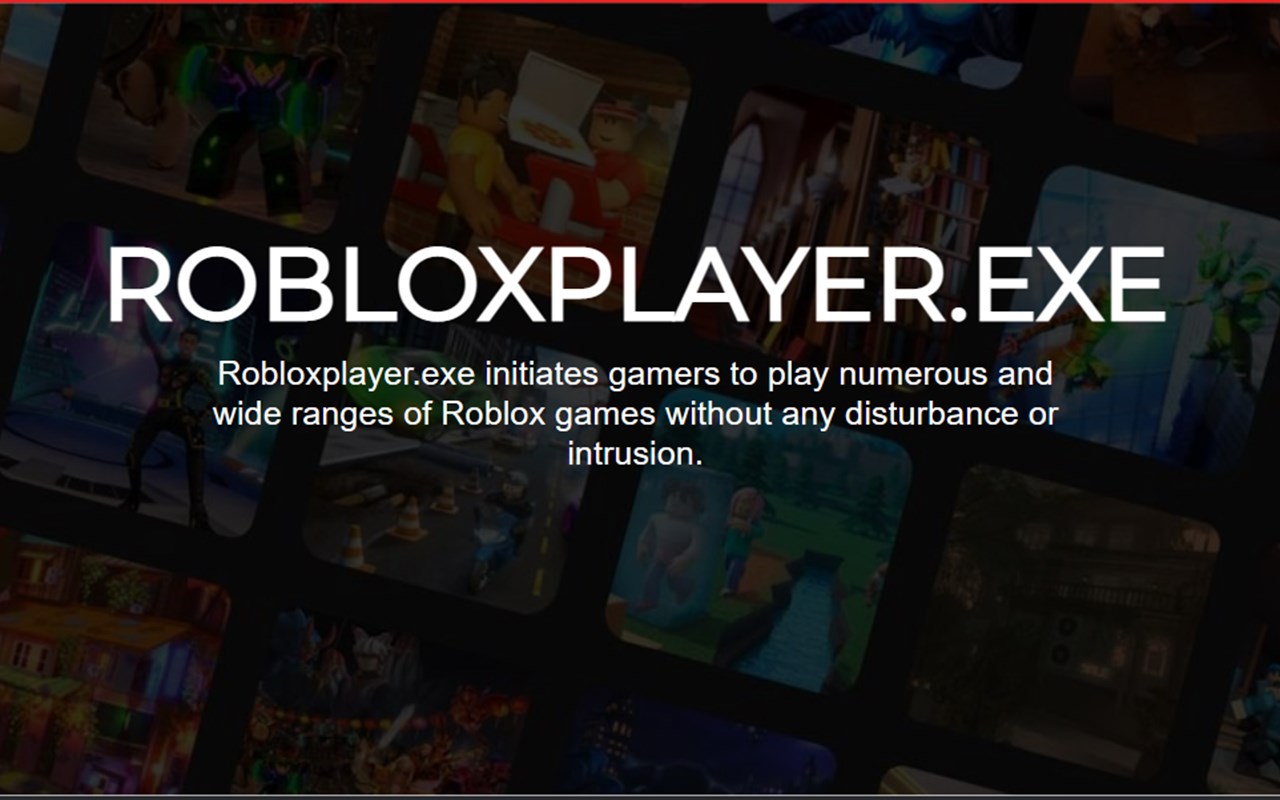Open the festive lanterns game thumbnail
The image size is (1280, 800).
click(380, 700)
